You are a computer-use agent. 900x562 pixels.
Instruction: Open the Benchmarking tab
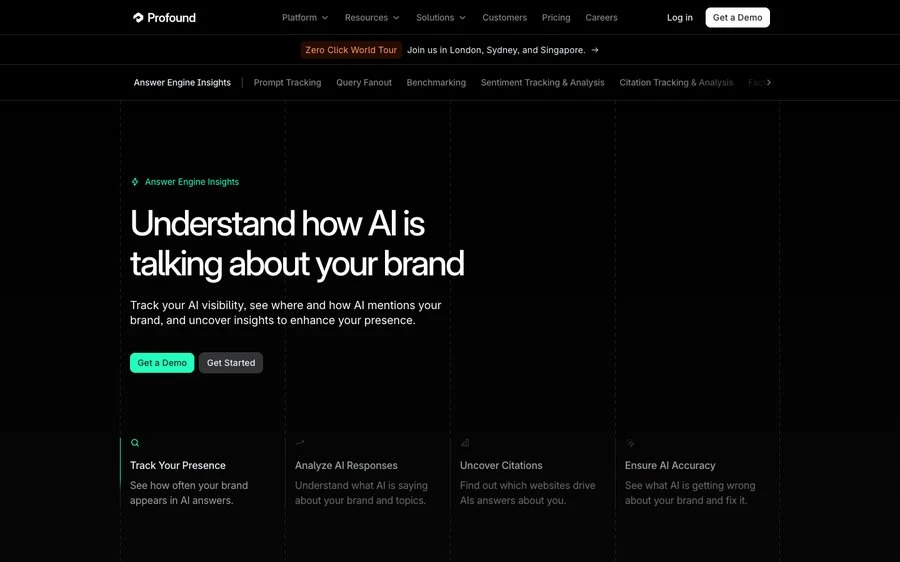pyautogui.click(x=436, y=83)
